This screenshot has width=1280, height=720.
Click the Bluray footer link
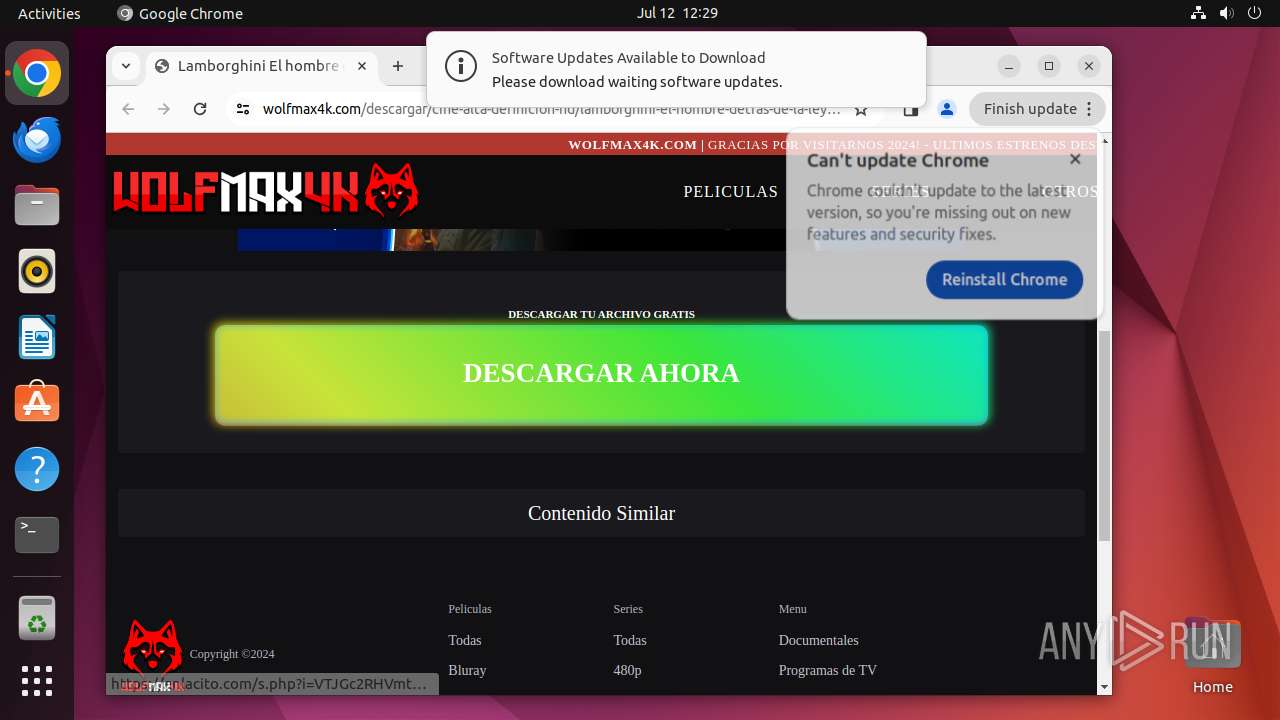(x=467, y=670)
